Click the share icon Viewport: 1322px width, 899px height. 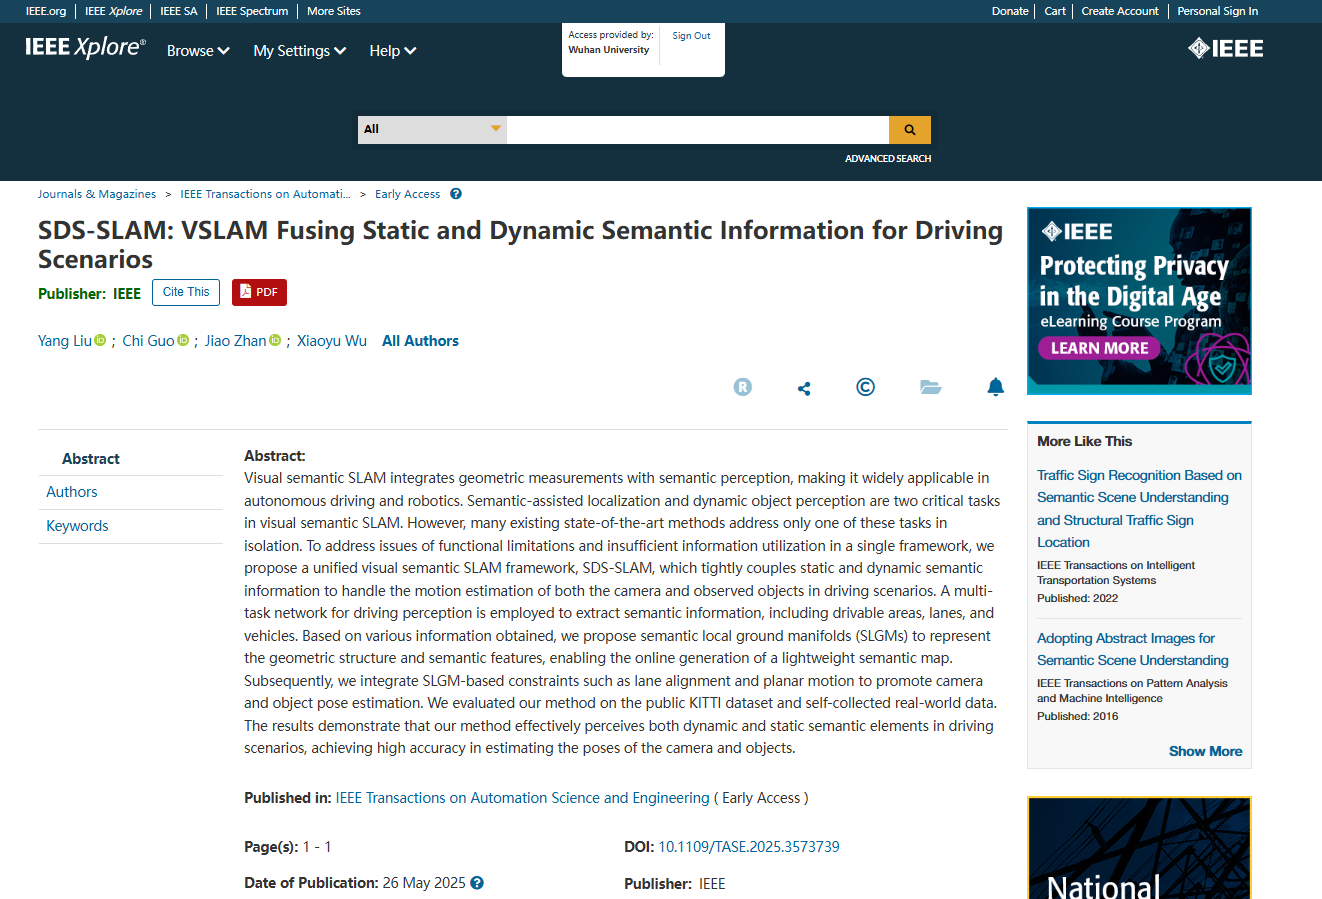(x=804, y=388)
